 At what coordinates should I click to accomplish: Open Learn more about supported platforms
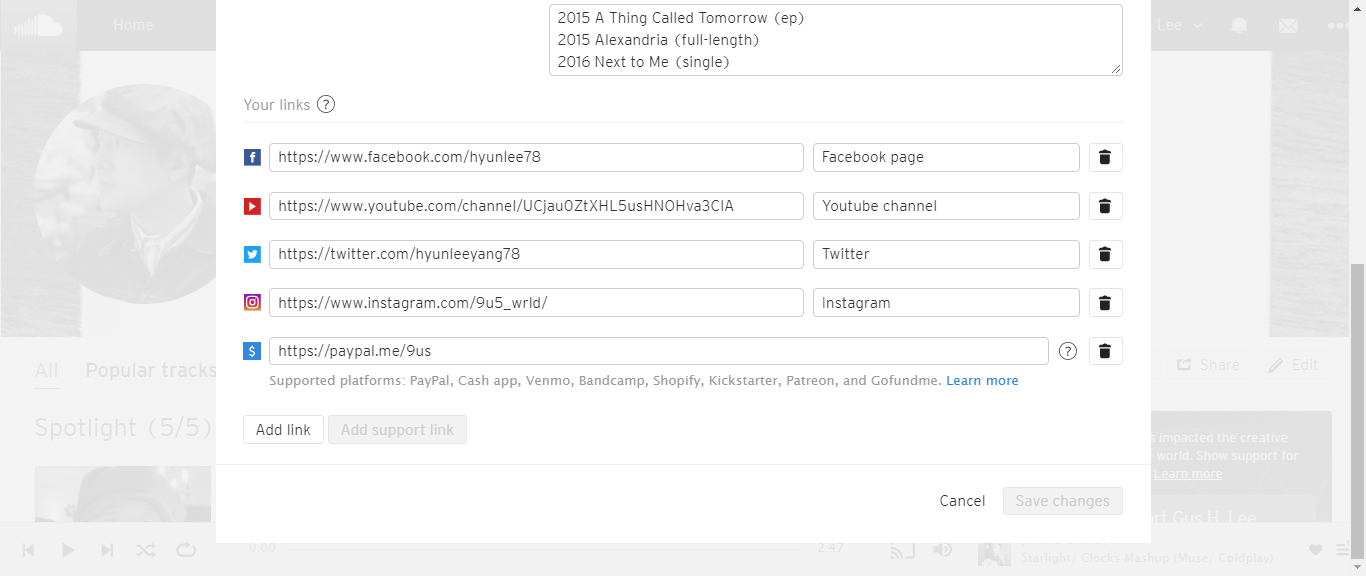coord(982,381)
